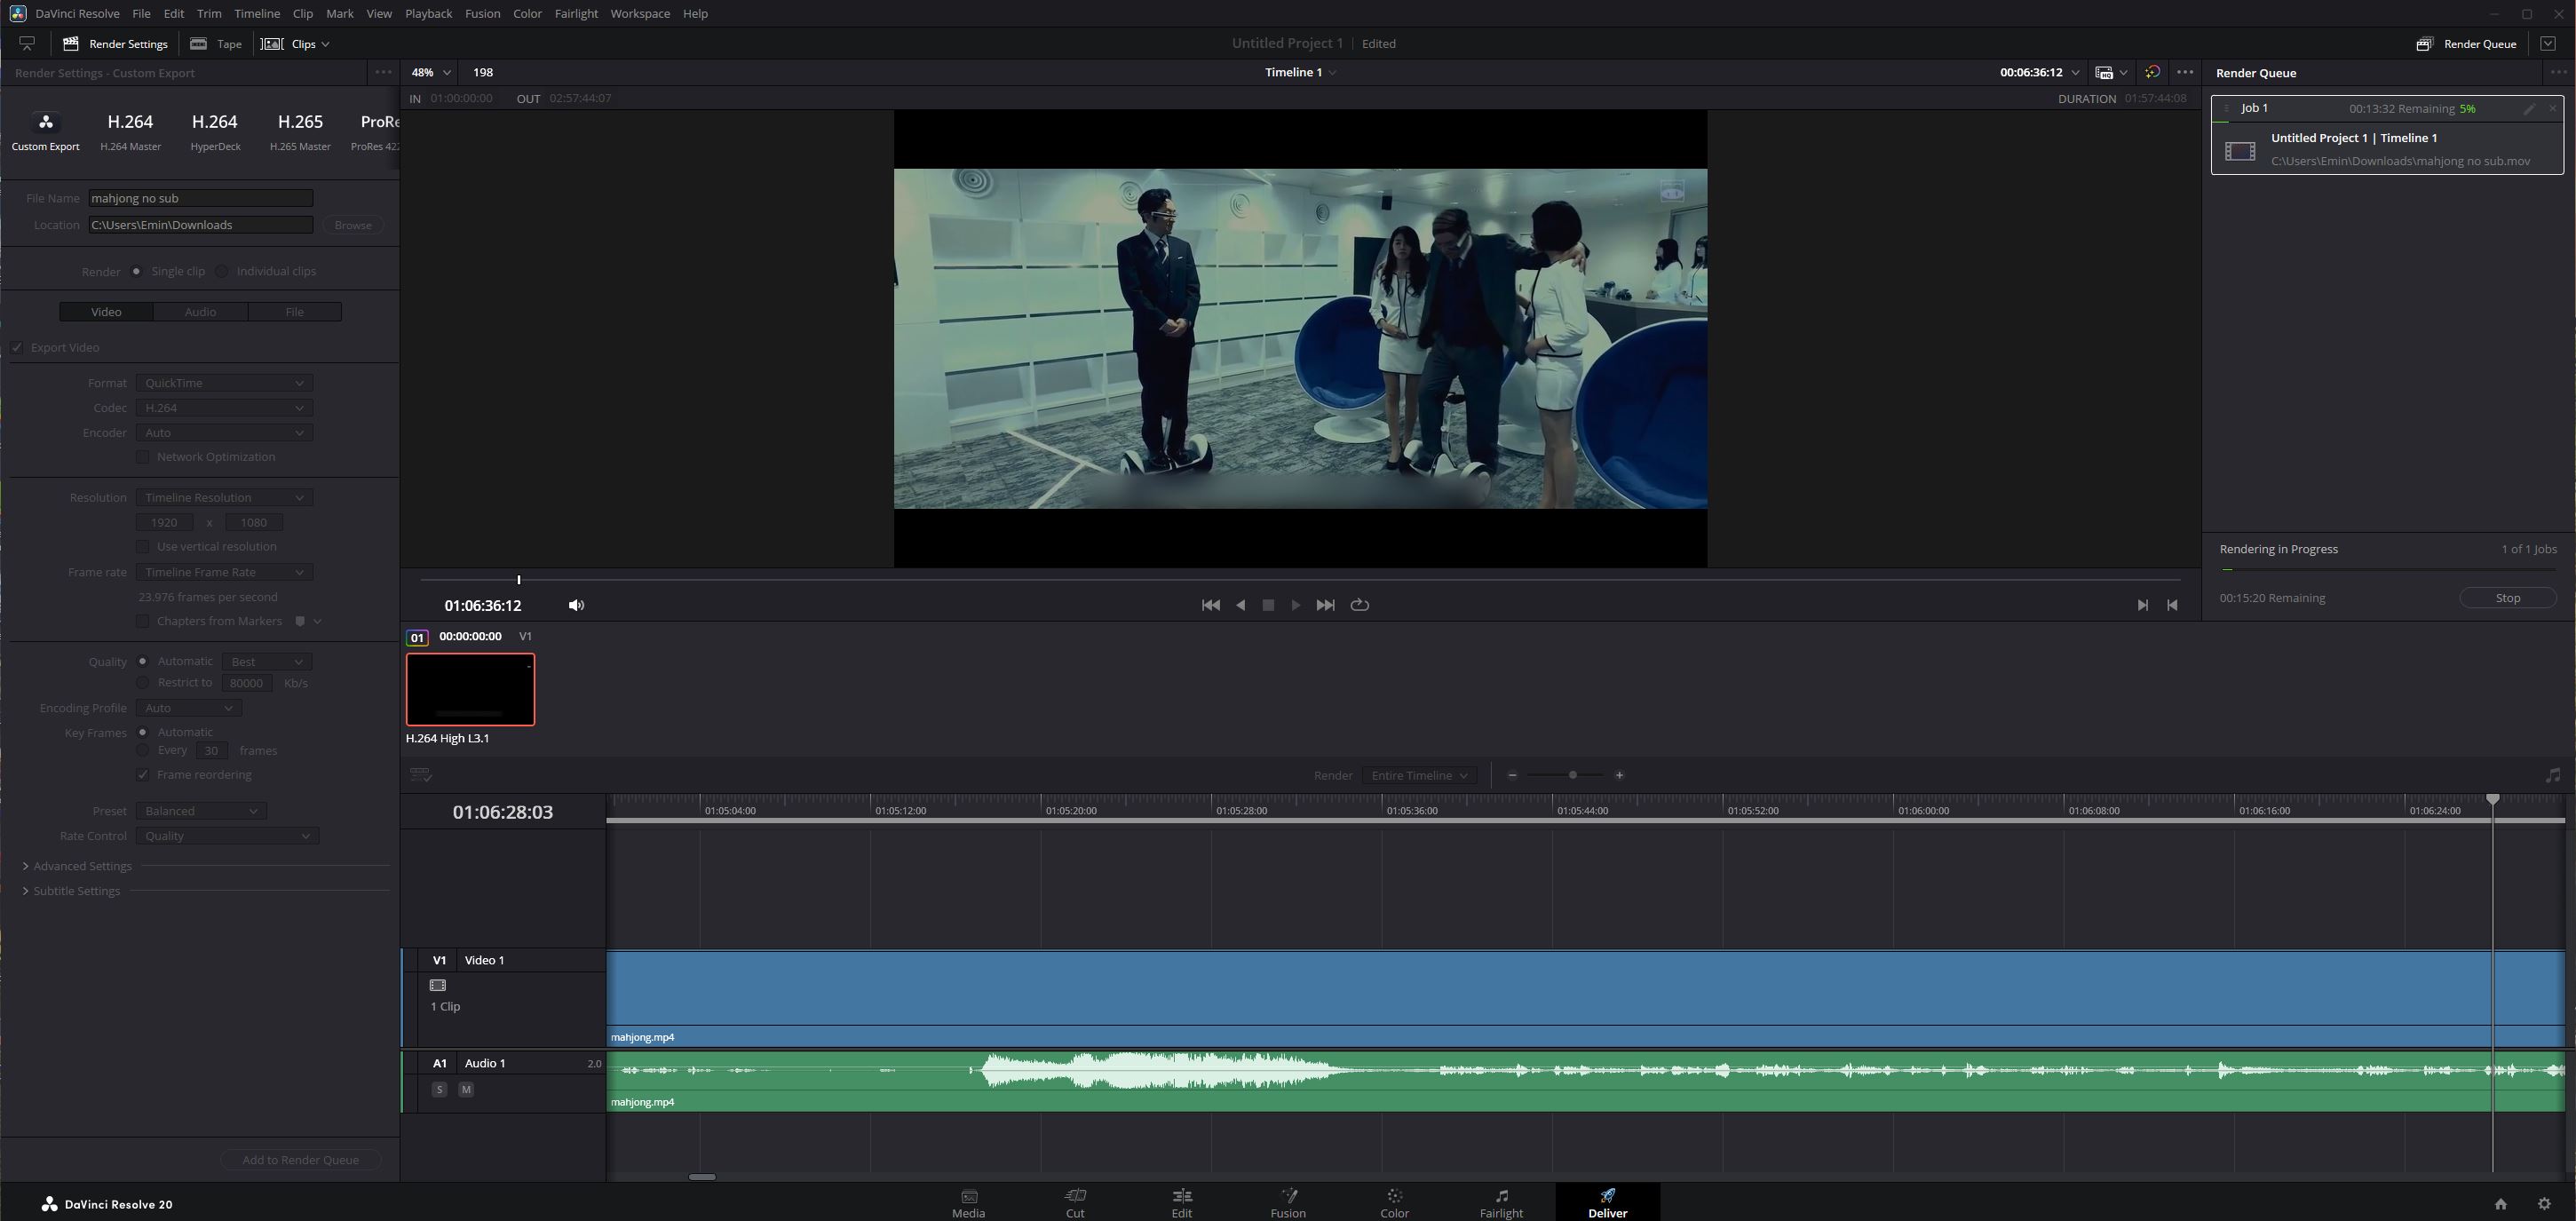Image resolution: width=2576 pixels, height=1221 pixels.
Task: Toggle loop playback icon
Action: 1359,605
